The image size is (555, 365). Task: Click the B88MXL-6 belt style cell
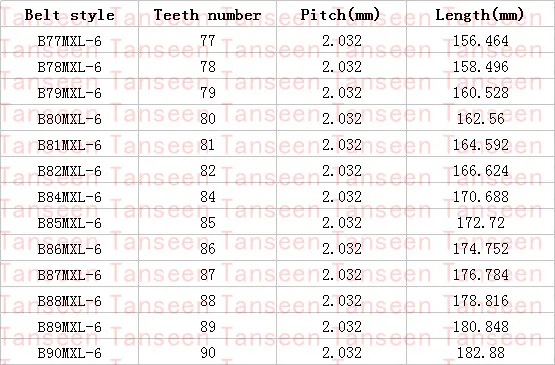coord(69,301)
